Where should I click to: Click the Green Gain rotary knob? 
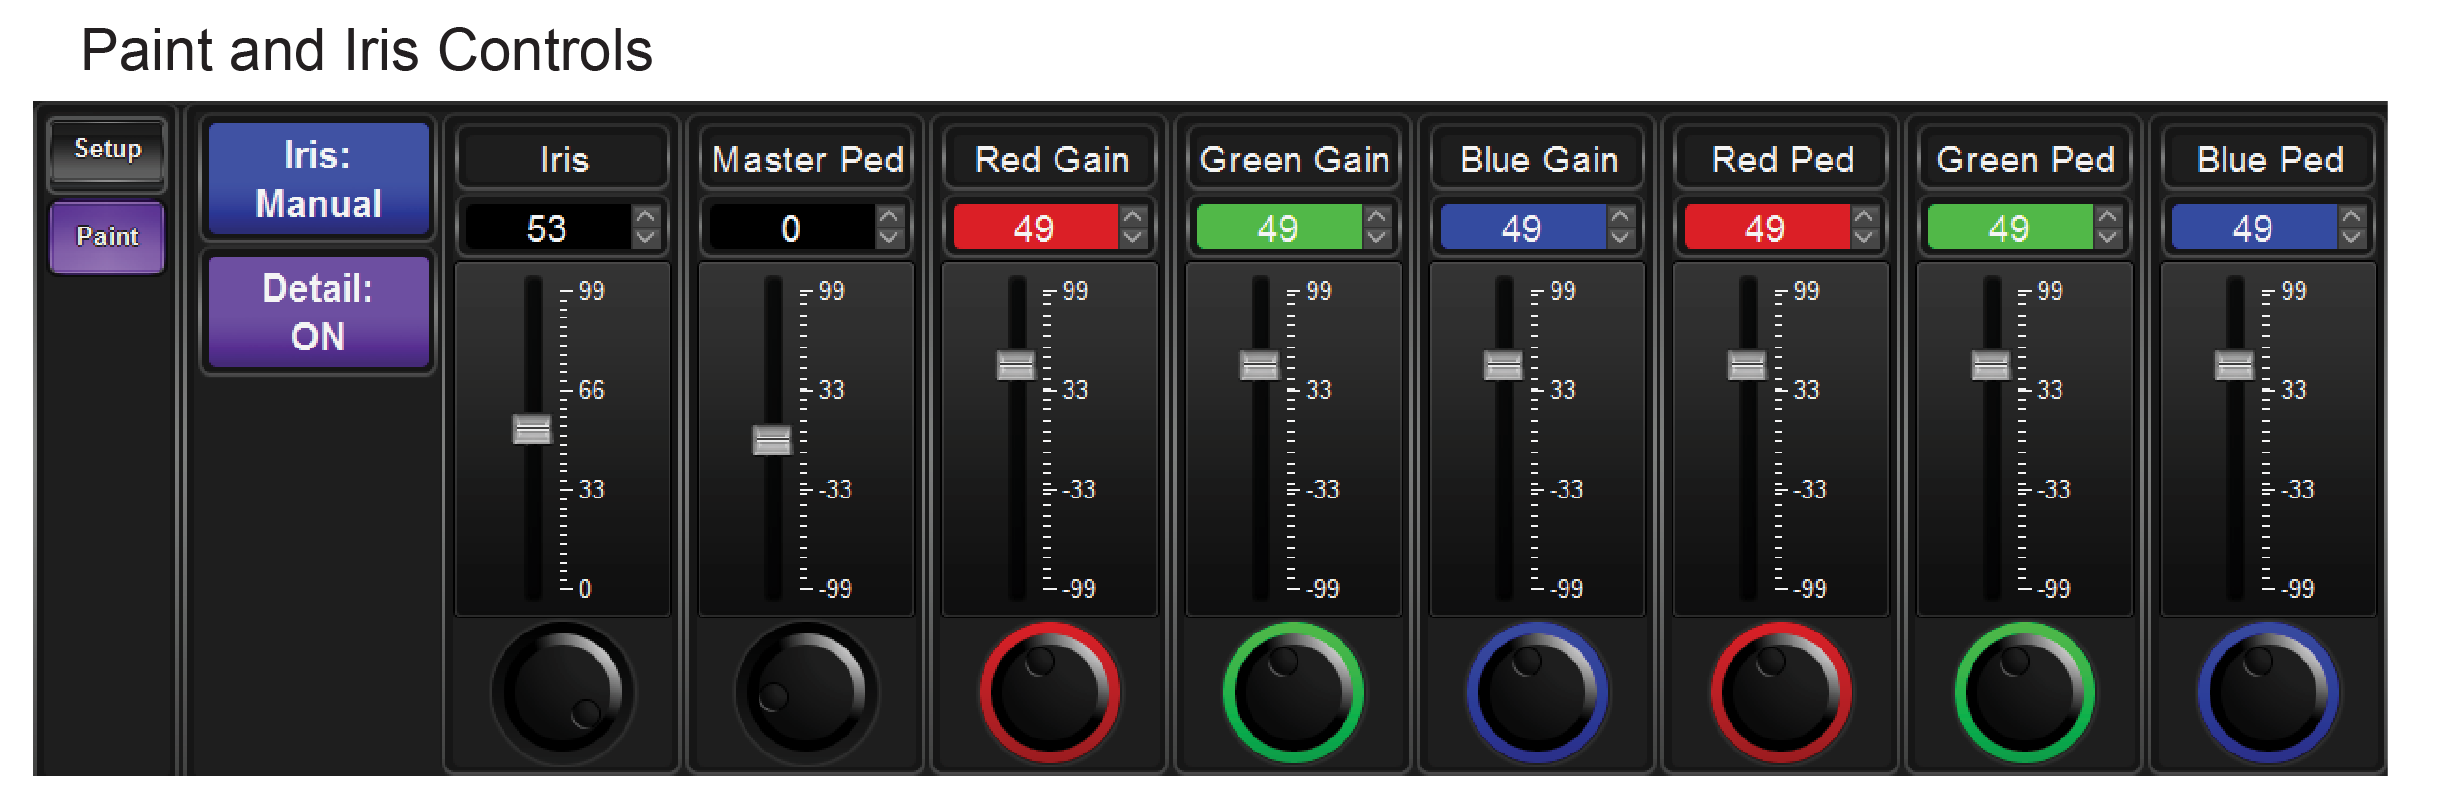click(x=1293, y=692)
